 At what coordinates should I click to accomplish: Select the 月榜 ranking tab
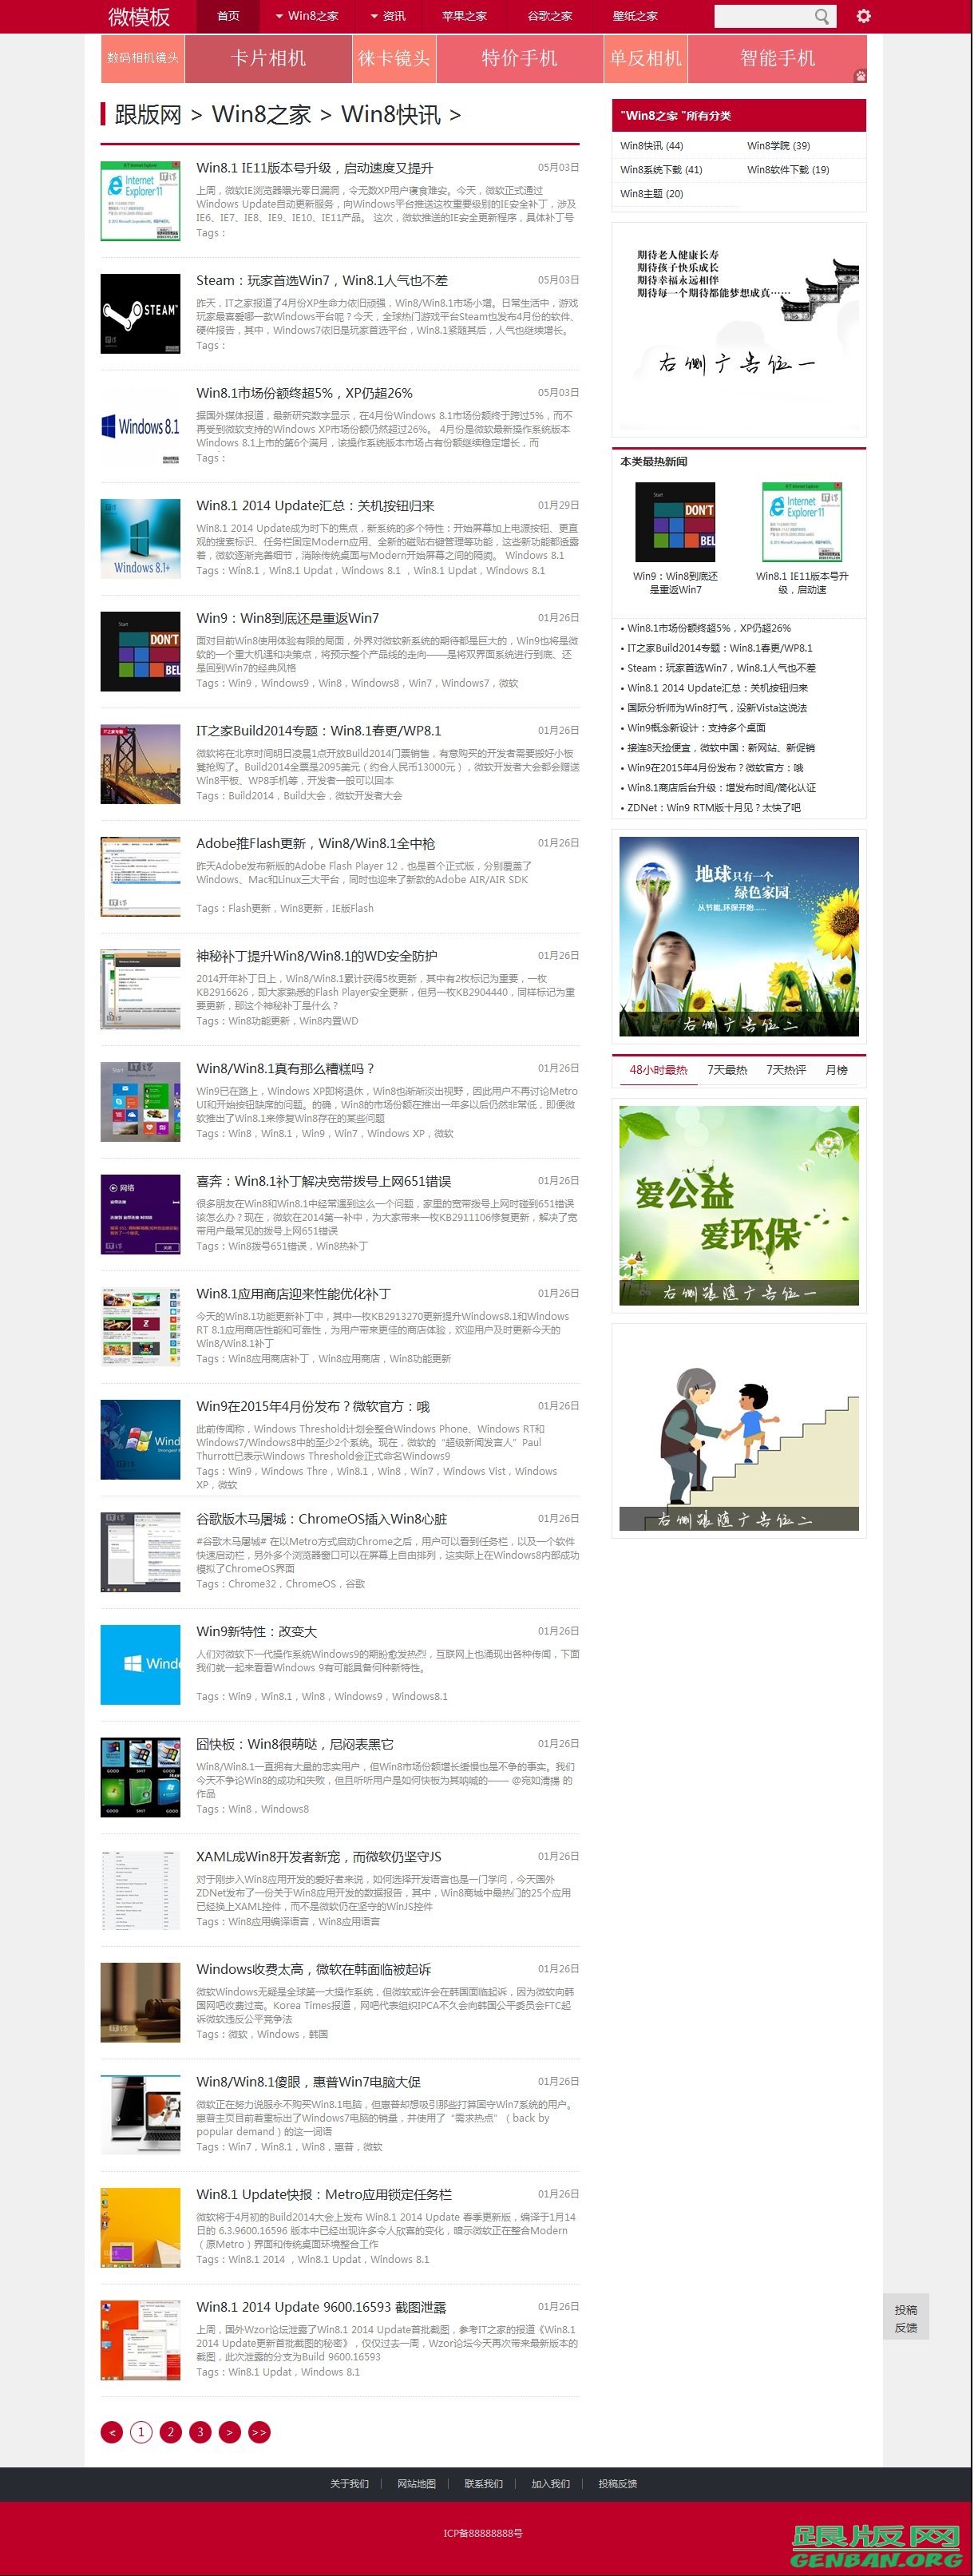[x=836, y=1070]
